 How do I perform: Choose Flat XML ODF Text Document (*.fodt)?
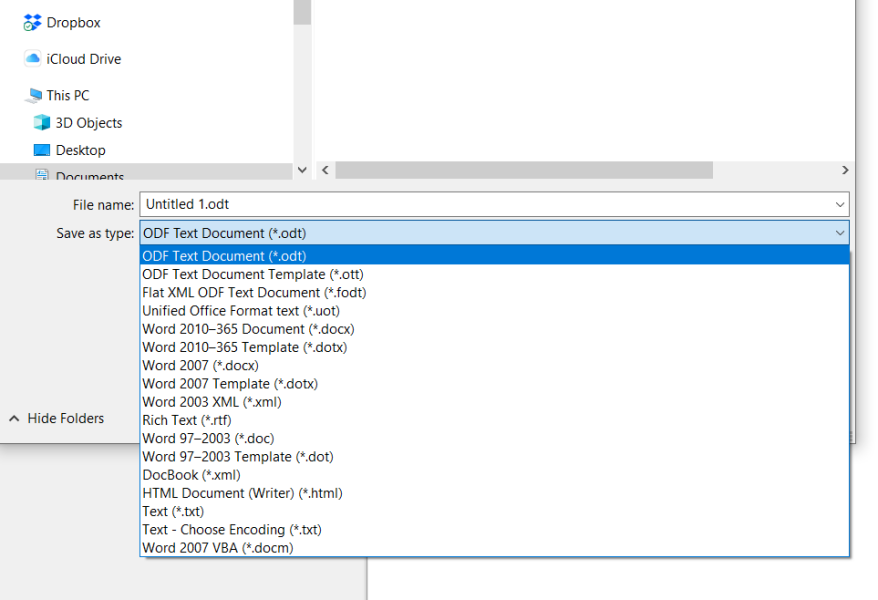494,292
